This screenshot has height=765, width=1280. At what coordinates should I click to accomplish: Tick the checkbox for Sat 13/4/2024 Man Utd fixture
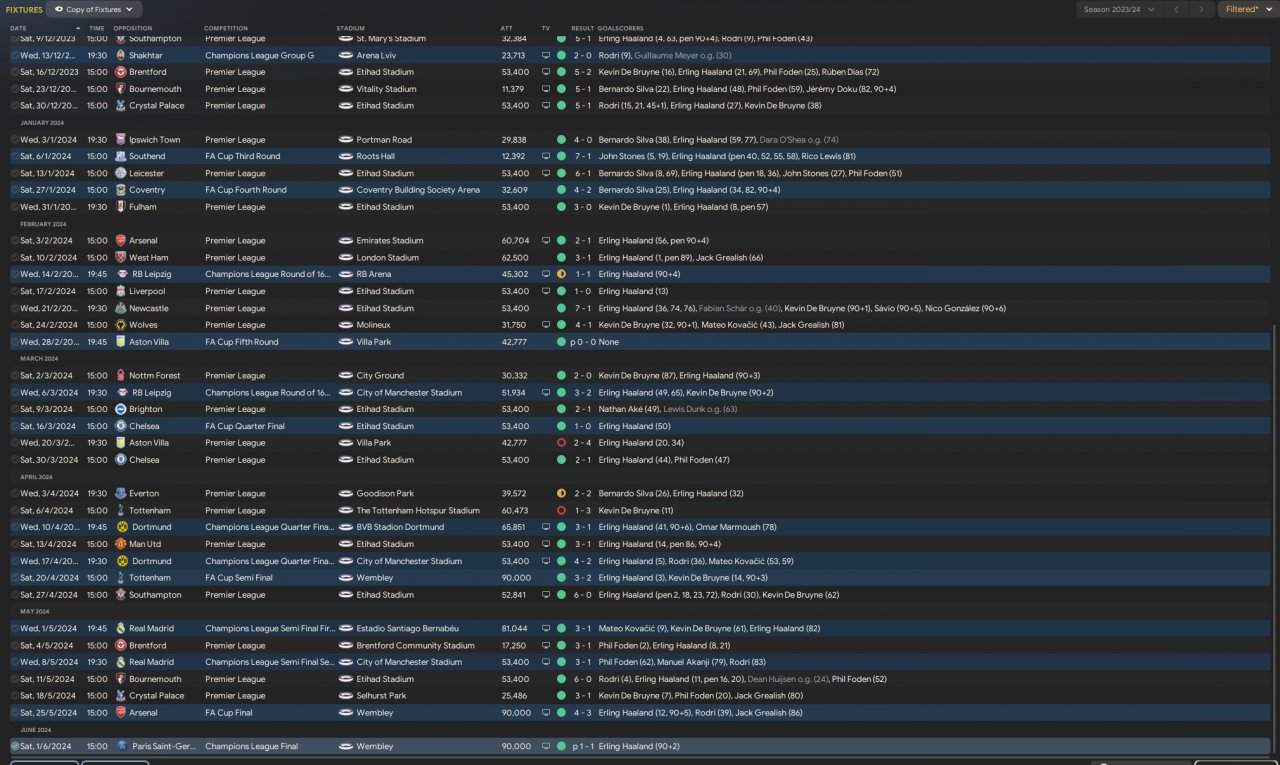pyautogui.click(x=15, y=544)
